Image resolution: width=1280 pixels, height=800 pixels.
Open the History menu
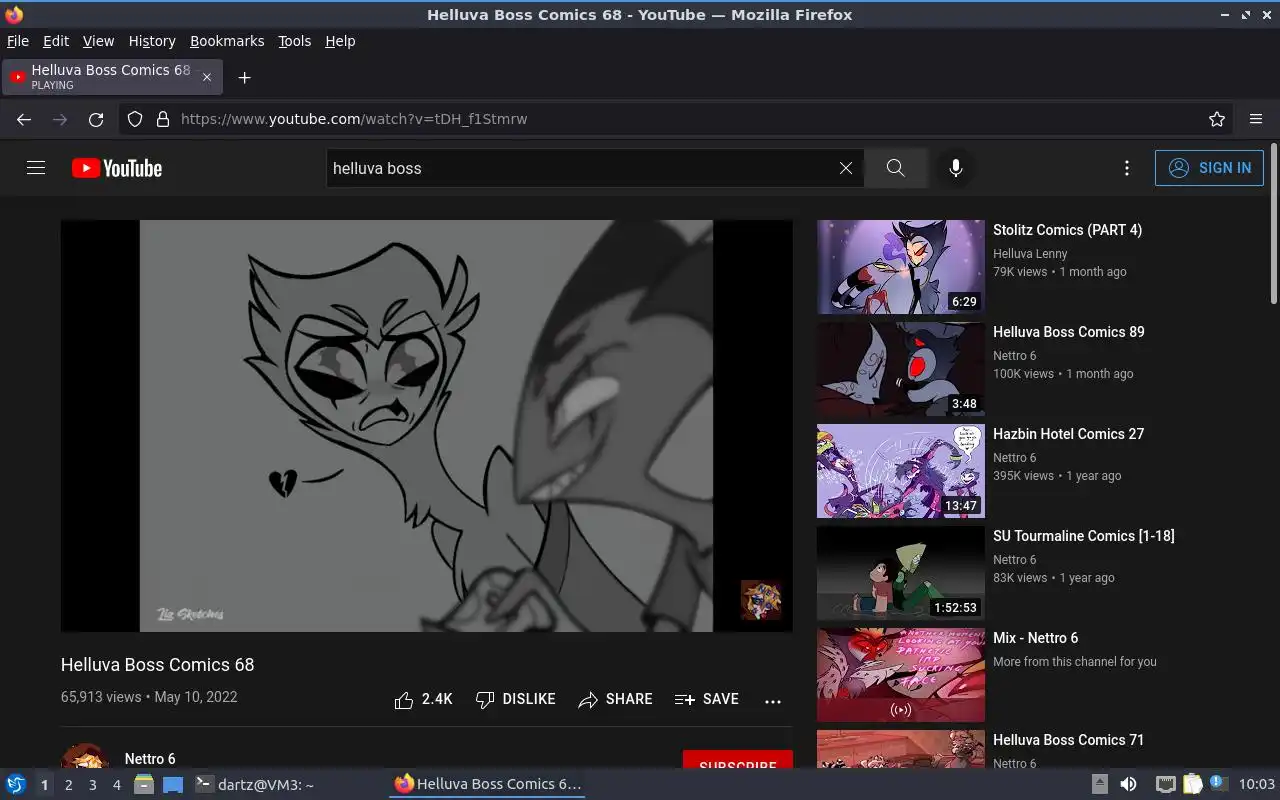click(x=152, y=41)
